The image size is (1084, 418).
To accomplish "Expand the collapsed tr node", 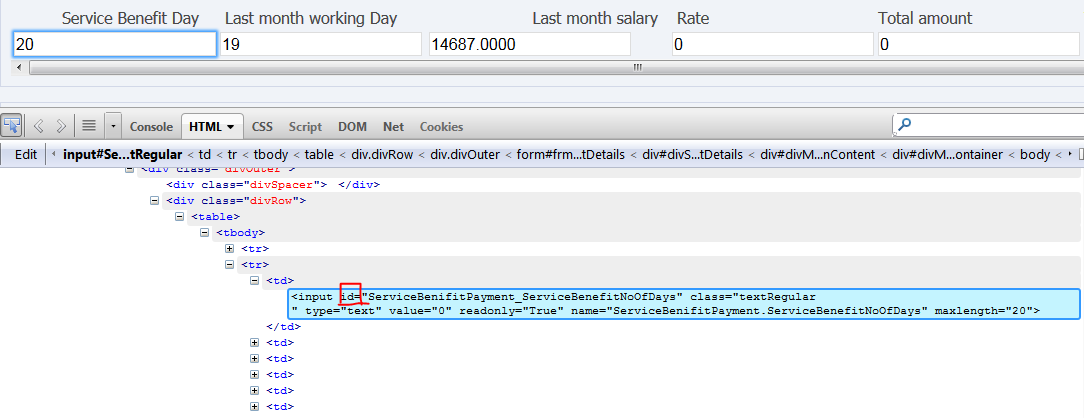I will point(230,248).
